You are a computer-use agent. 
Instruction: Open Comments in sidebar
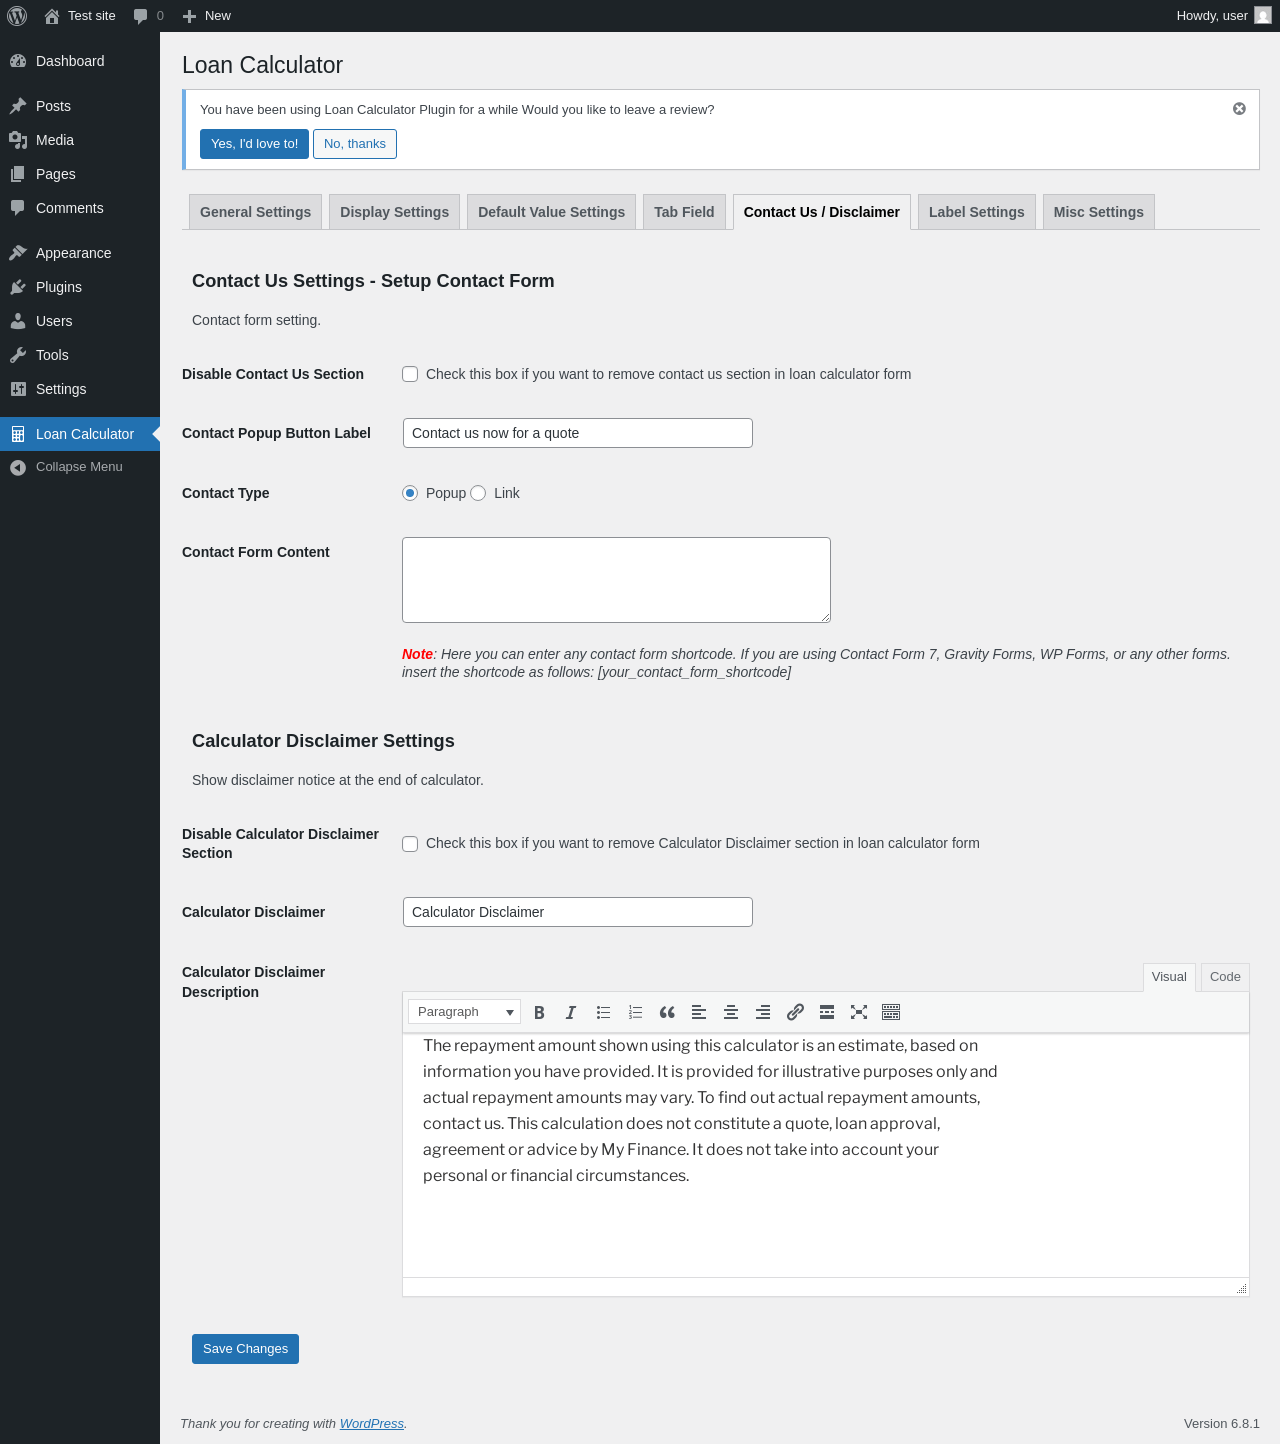80,208
